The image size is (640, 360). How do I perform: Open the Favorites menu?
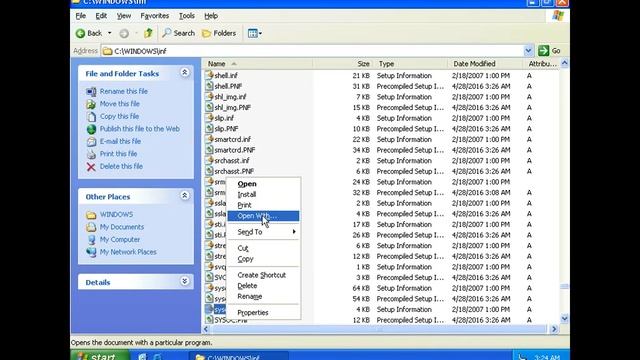[155, 16]
